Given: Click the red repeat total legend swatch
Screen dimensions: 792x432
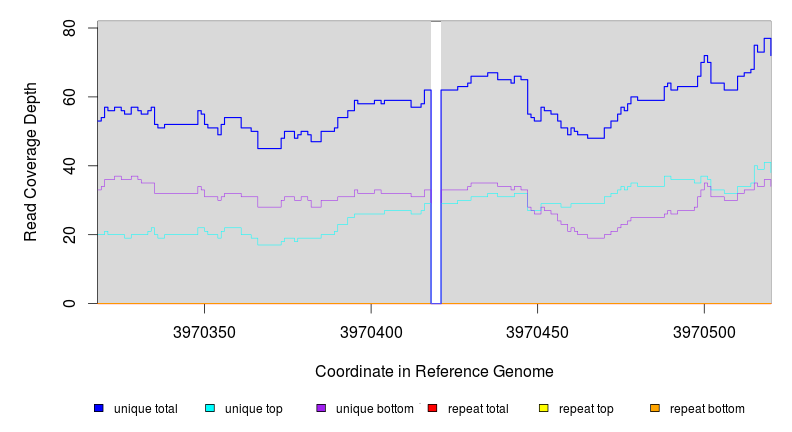Looking at the screenshot, I should [x=432, y=408].
